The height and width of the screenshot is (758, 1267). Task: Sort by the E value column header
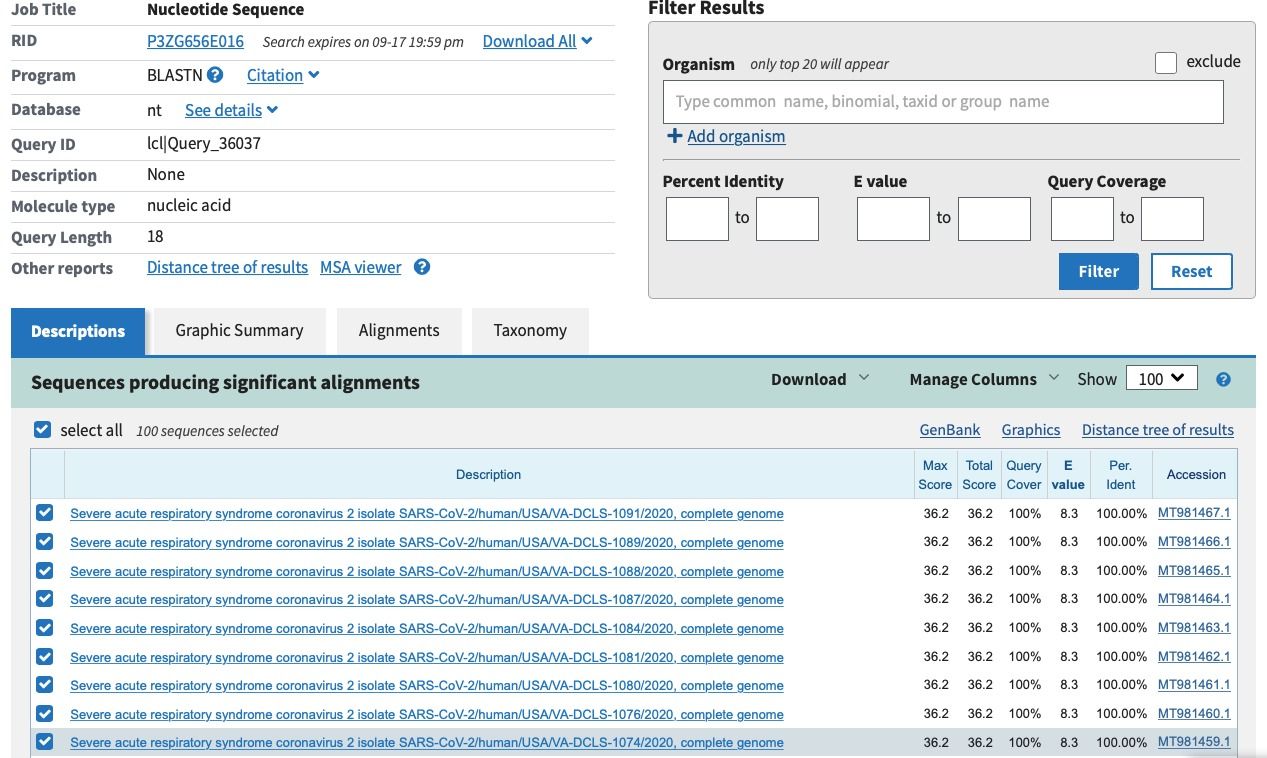[1068, 474]
